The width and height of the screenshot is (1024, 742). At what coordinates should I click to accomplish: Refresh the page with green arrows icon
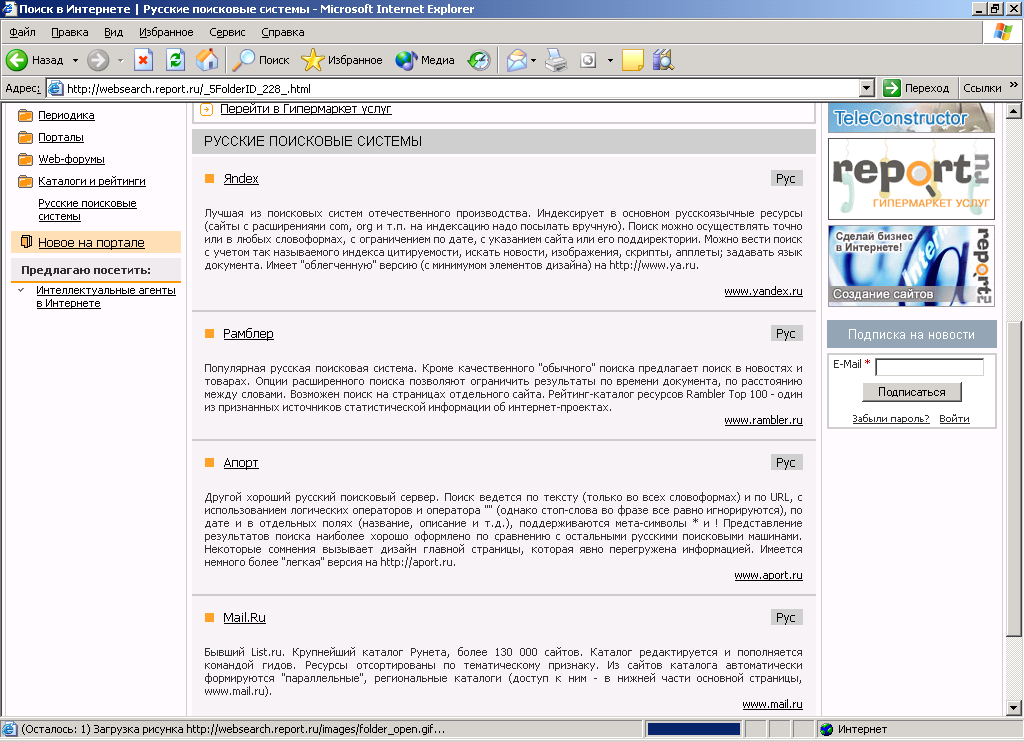coord(175,60)
